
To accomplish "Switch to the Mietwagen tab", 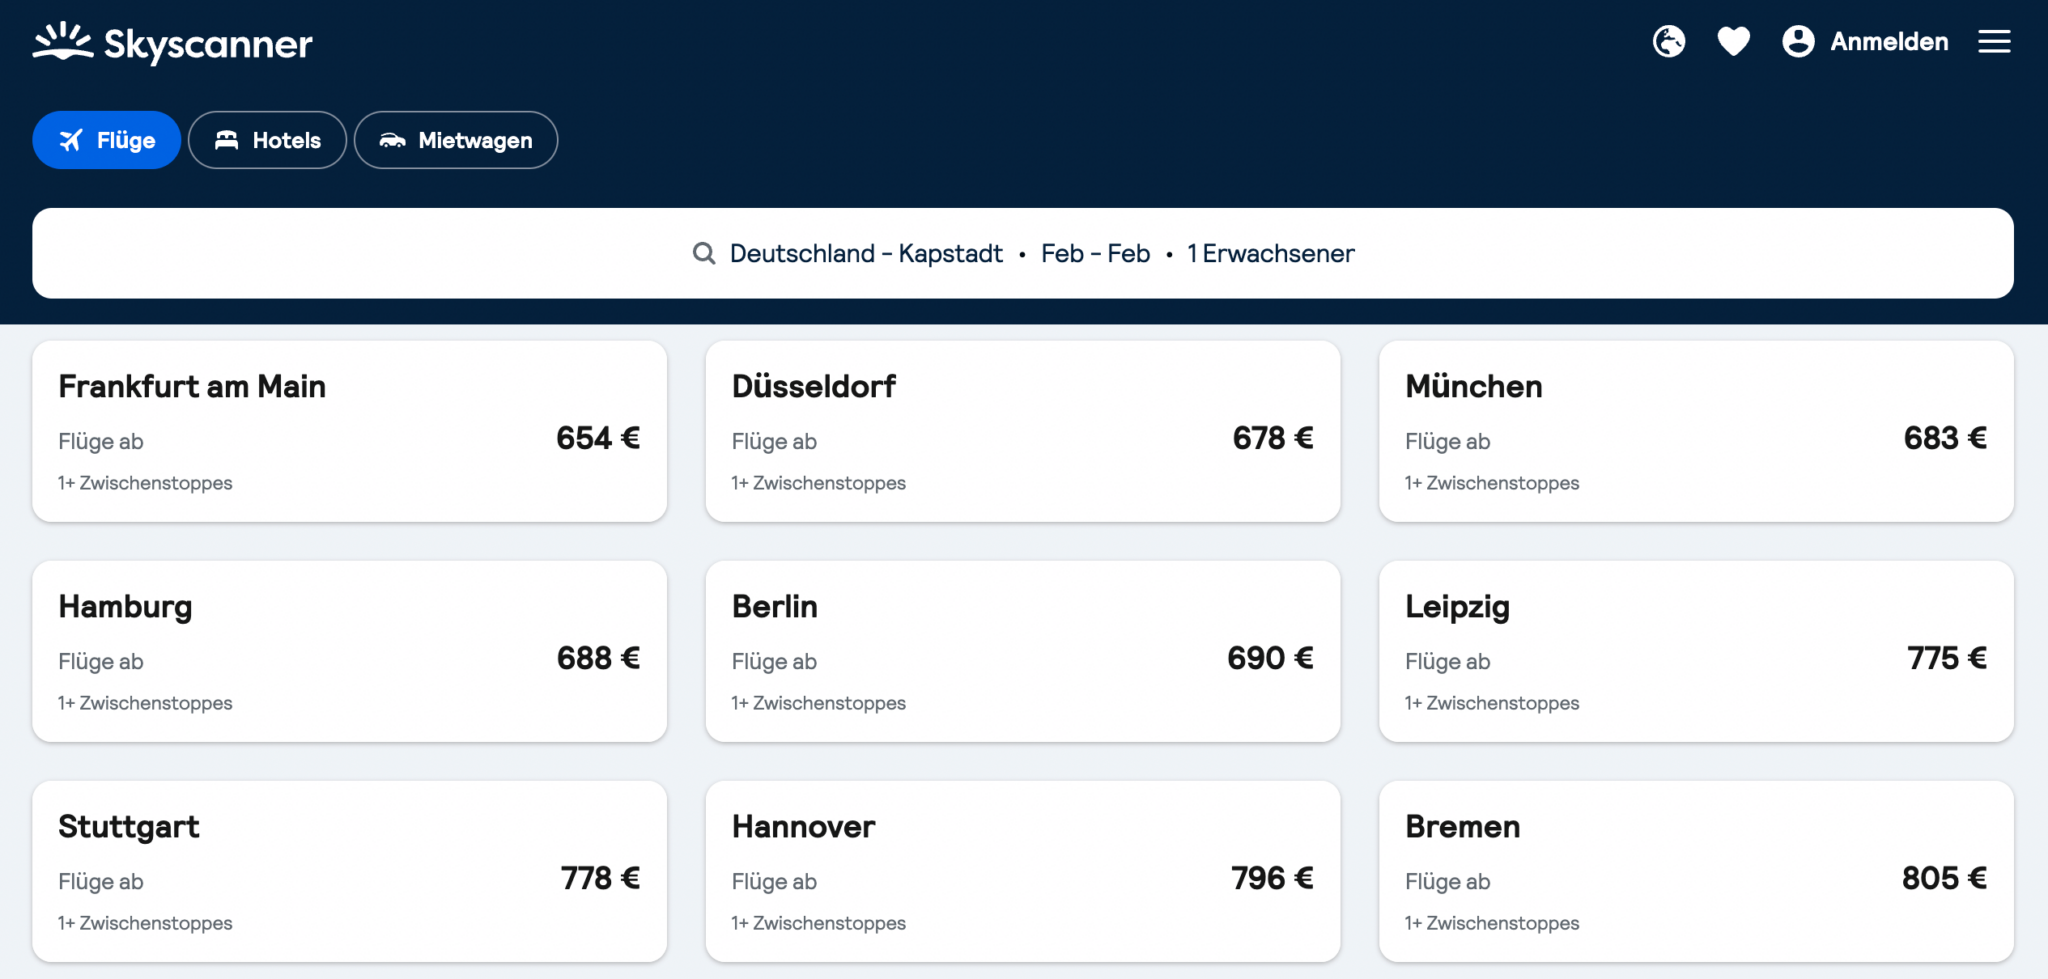I will click(x=456, y=140).
